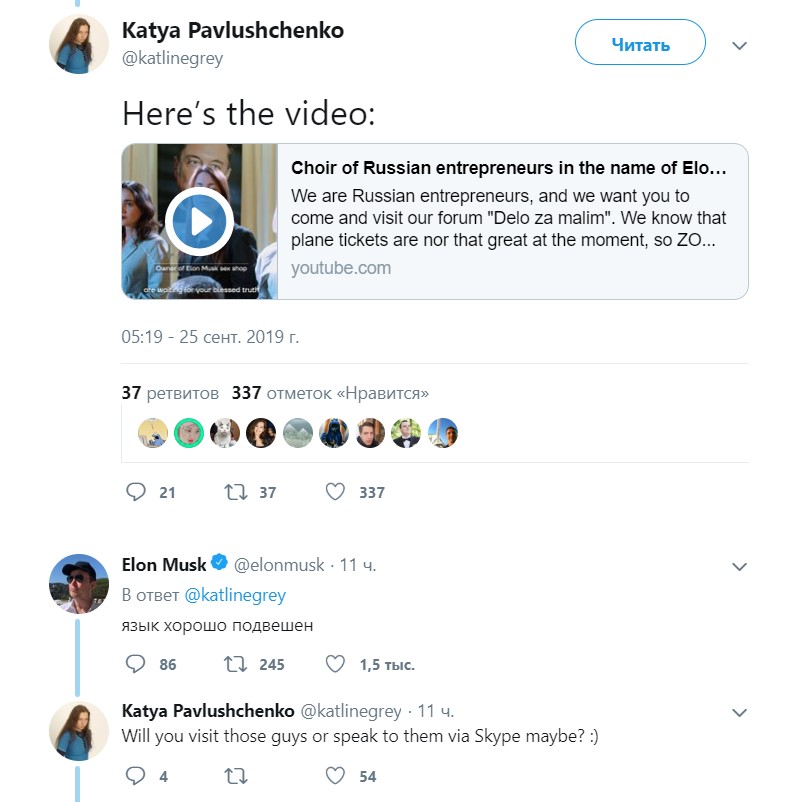Open Katya Pavlushchenko's header profile picture

[79, 44]
